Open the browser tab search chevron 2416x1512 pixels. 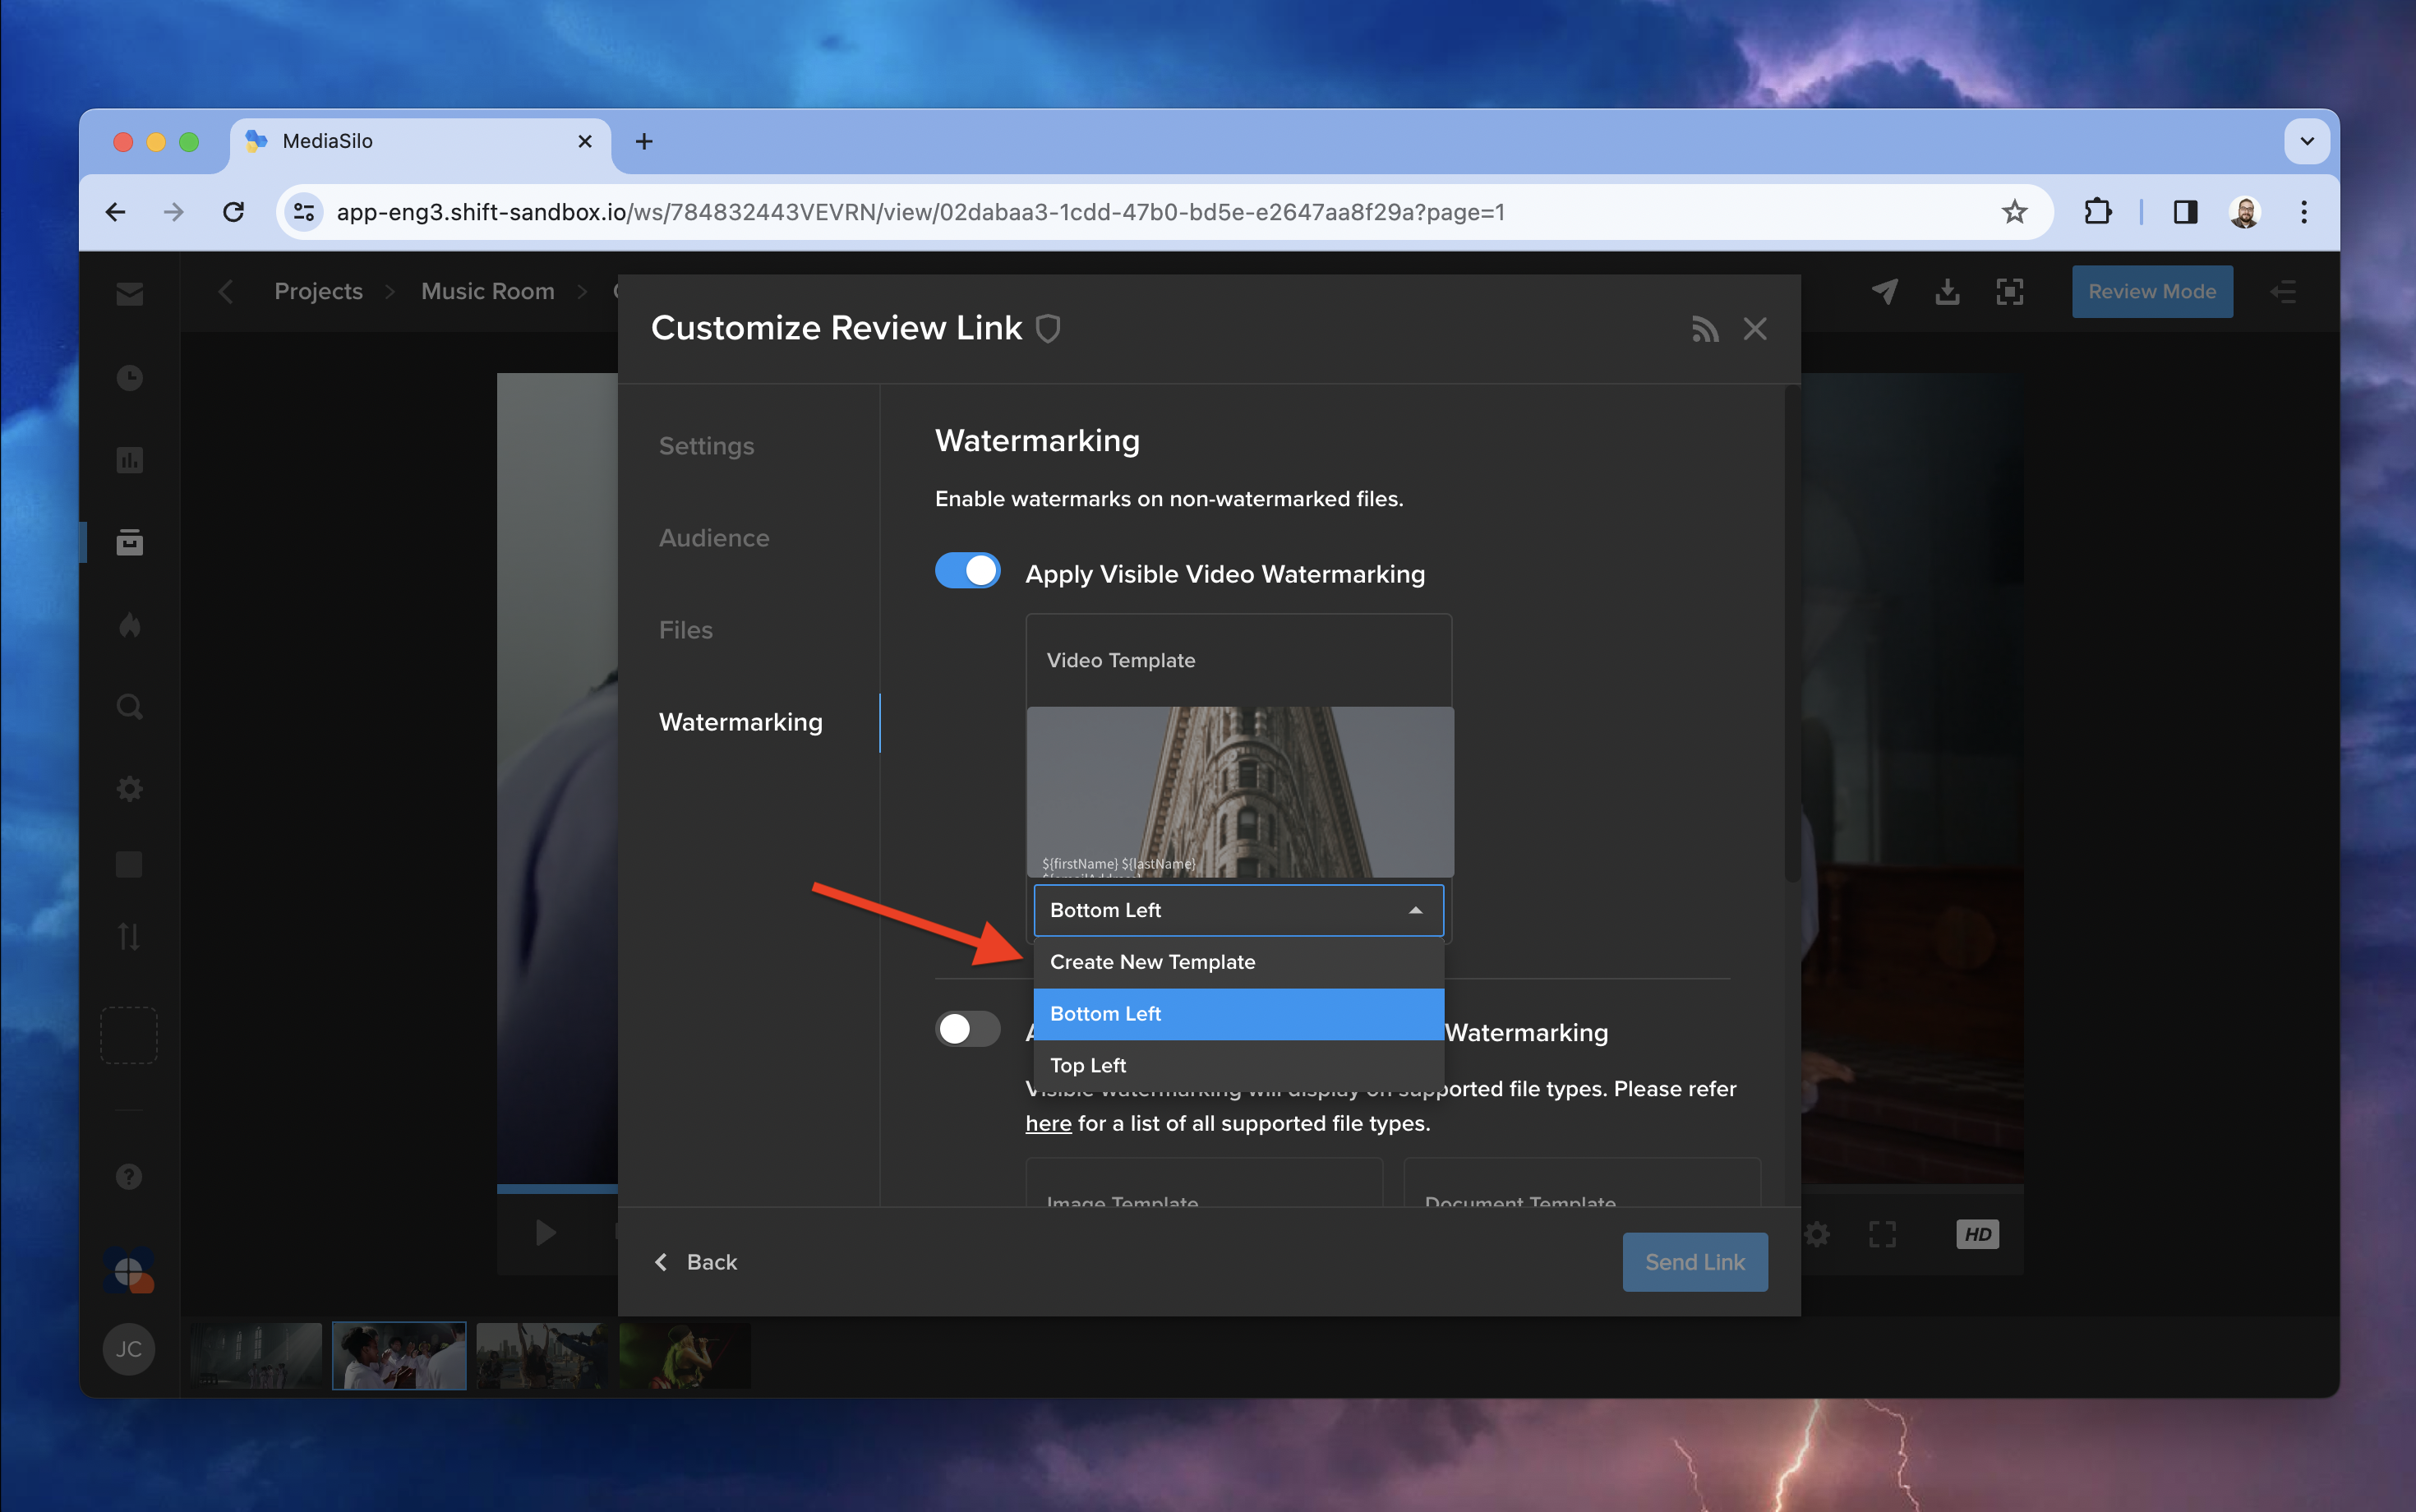[2307, 141]
